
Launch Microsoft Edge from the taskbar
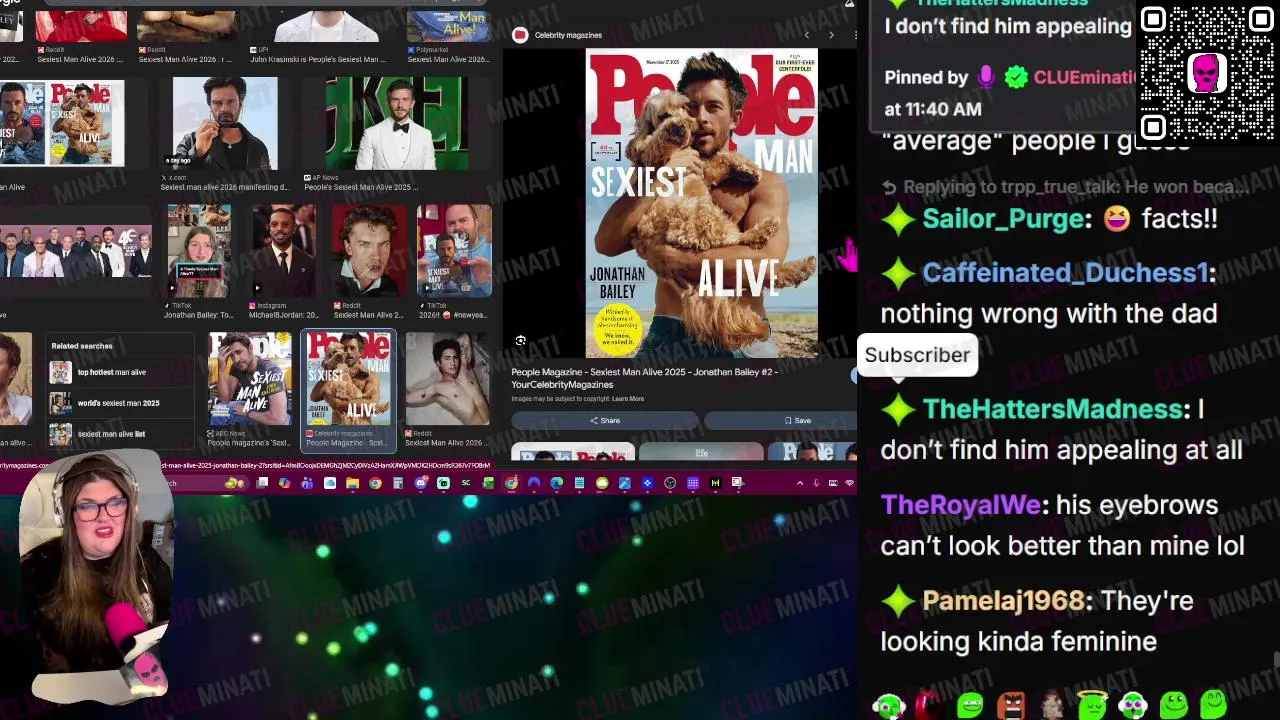556,483
